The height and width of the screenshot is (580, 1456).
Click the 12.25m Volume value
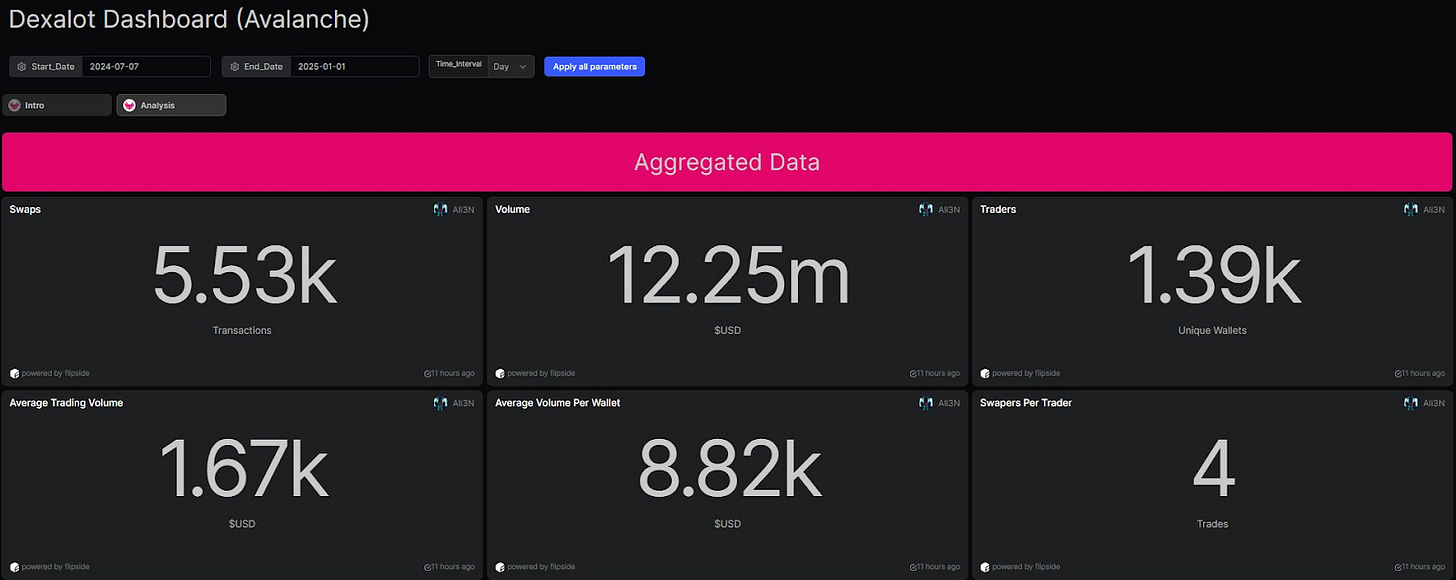pos(728,275)
